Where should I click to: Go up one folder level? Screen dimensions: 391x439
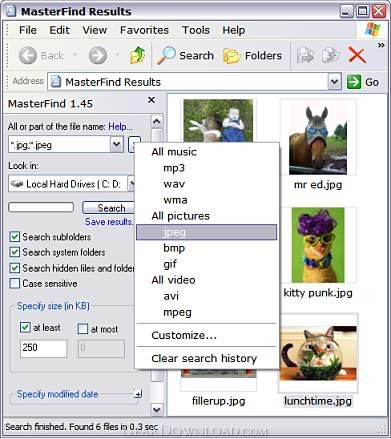[x=137, y=55]
